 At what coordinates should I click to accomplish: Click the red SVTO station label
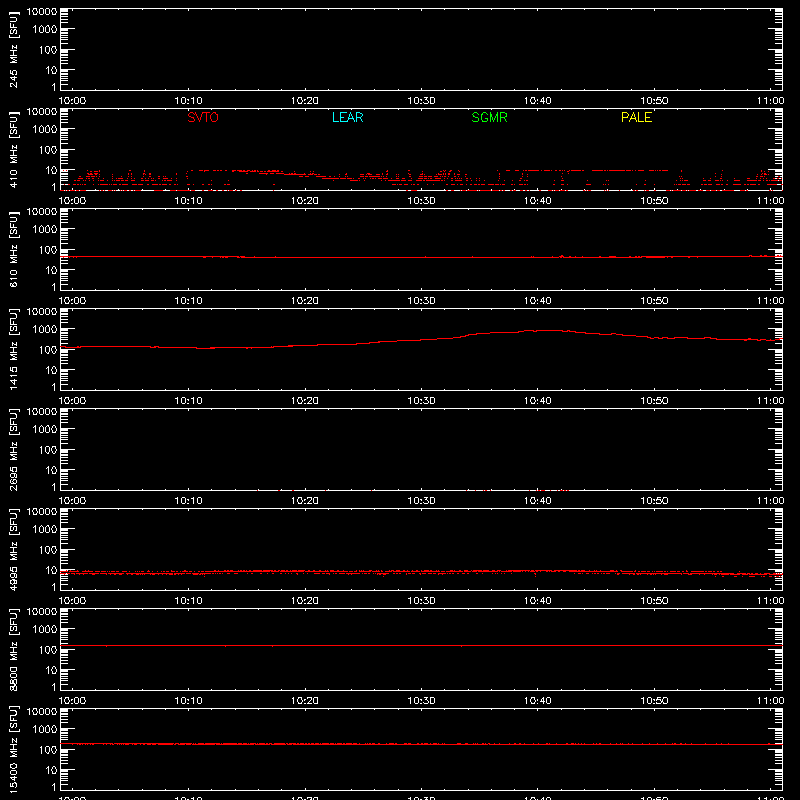[x=203, y=117]
